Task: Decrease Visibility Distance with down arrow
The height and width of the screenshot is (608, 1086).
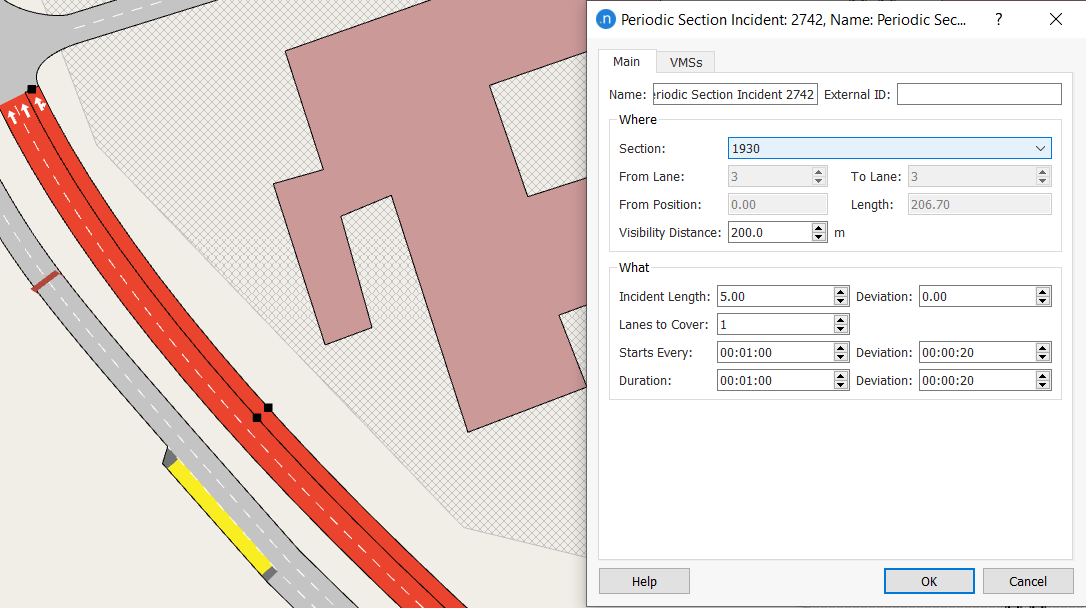Action: [819, 237]
